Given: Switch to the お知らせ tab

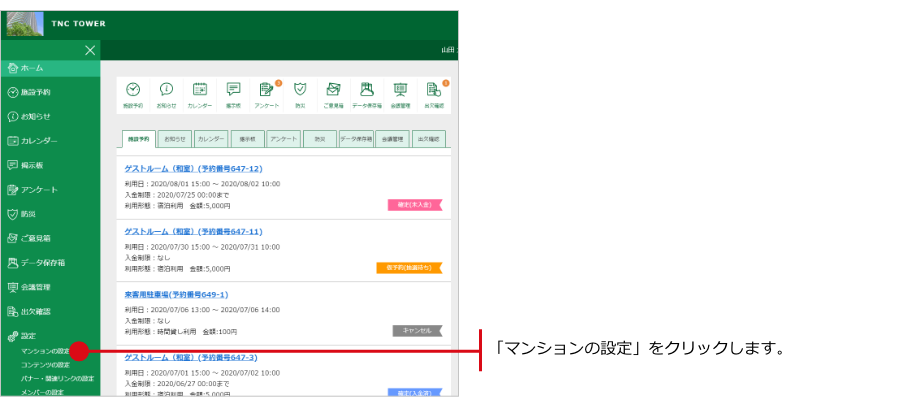Looking at the screenshot, I should coord(174,139).
